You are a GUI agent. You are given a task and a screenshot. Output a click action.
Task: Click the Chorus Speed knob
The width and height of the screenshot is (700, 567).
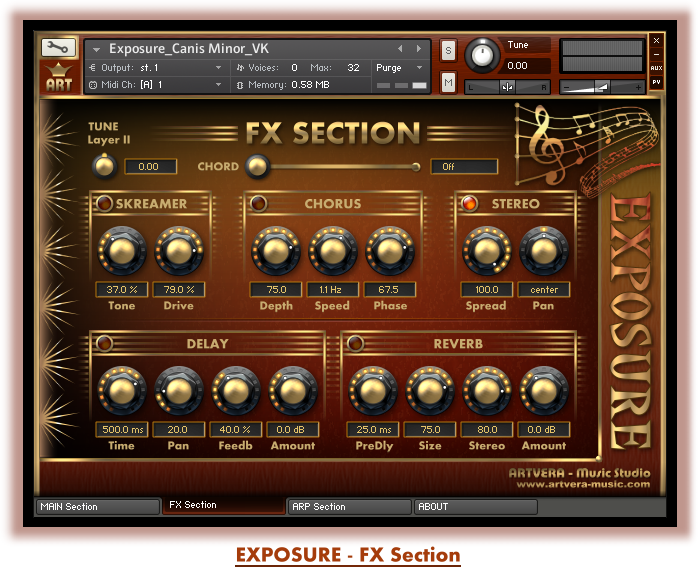[x=333, y=251]
